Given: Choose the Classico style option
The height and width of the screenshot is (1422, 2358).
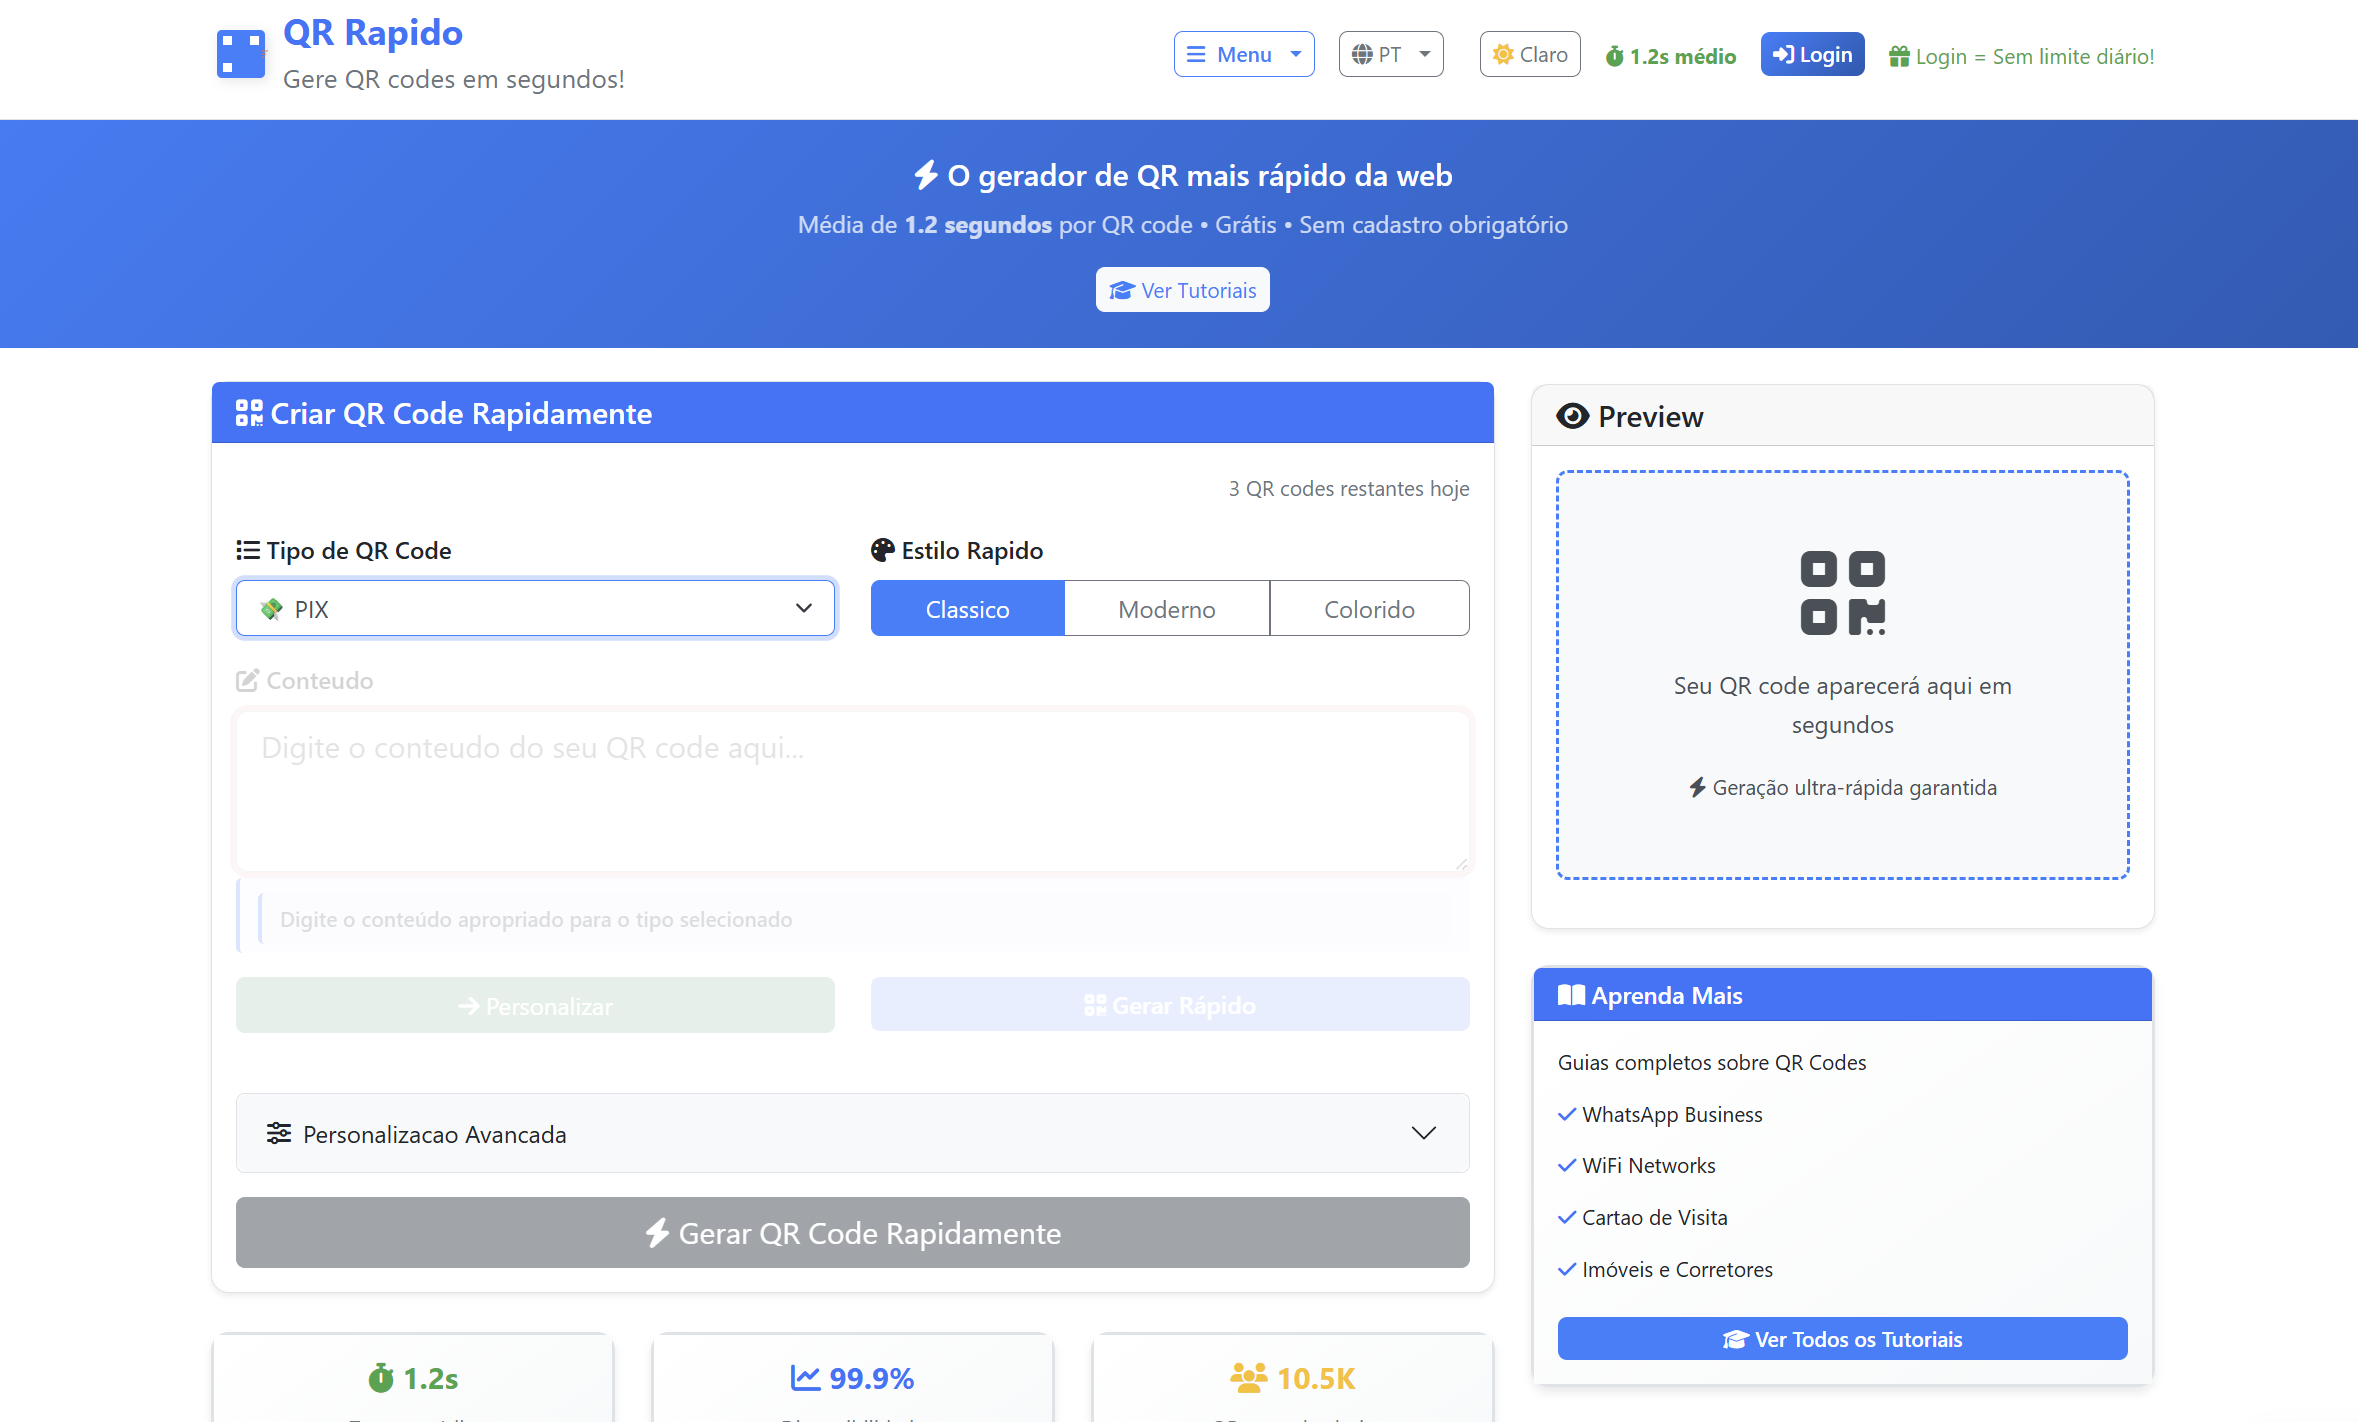Looking at the screenshot, I should 967,609.
